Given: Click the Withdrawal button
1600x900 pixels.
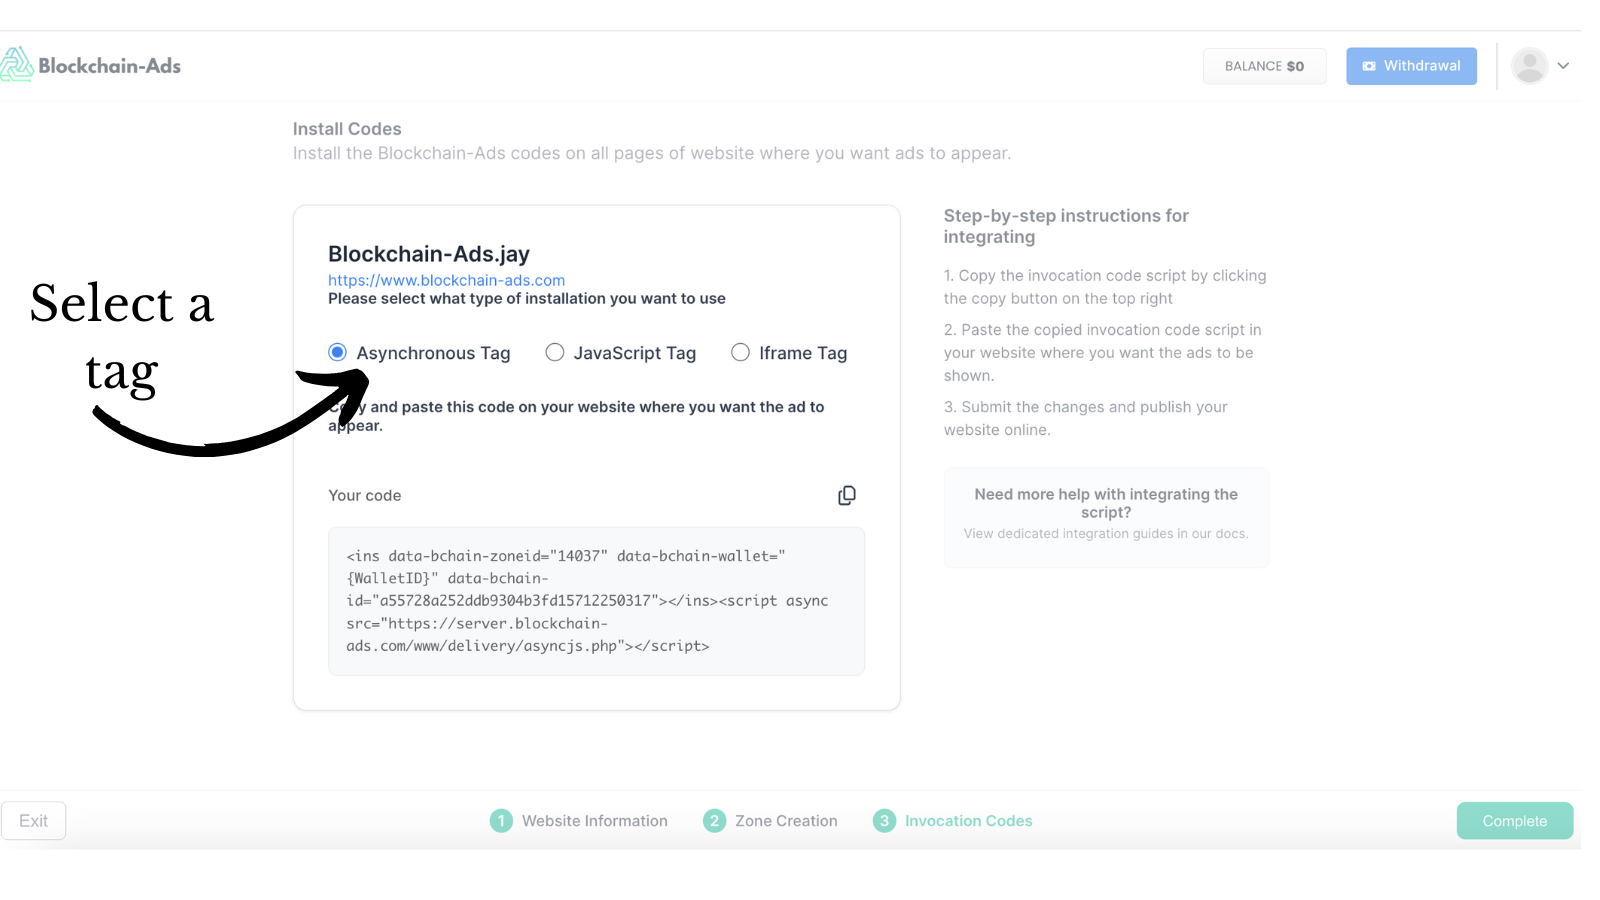Looking at the screenshot, I should click(1411, 66).
